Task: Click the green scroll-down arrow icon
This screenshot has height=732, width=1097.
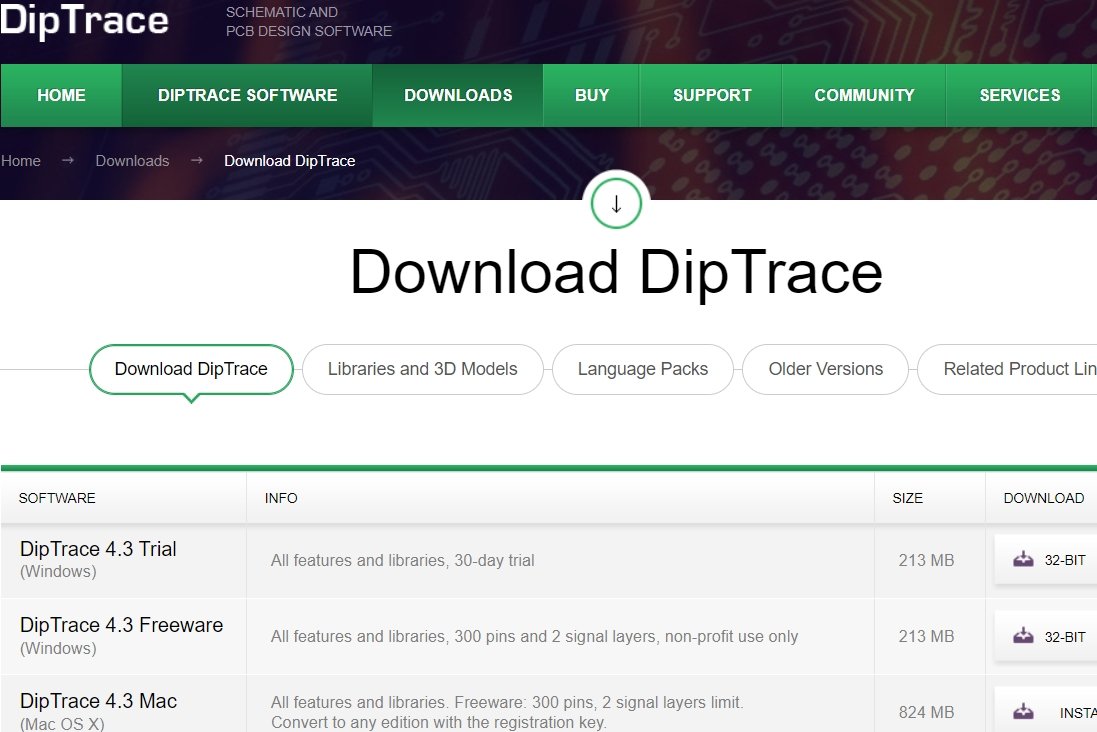Action: (615, 202)
